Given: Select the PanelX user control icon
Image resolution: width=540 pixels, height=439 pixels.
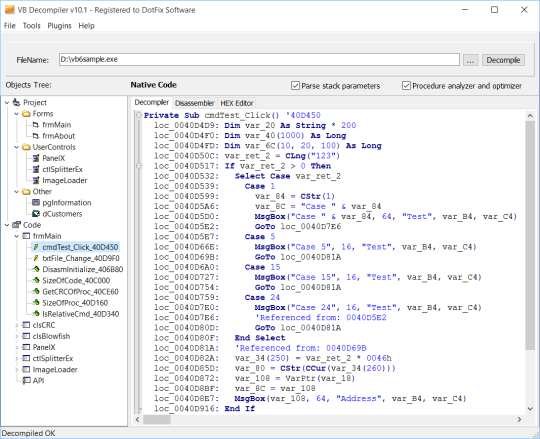Looking at the screenshot, I should pyautogui.click(x=35, y=158).
